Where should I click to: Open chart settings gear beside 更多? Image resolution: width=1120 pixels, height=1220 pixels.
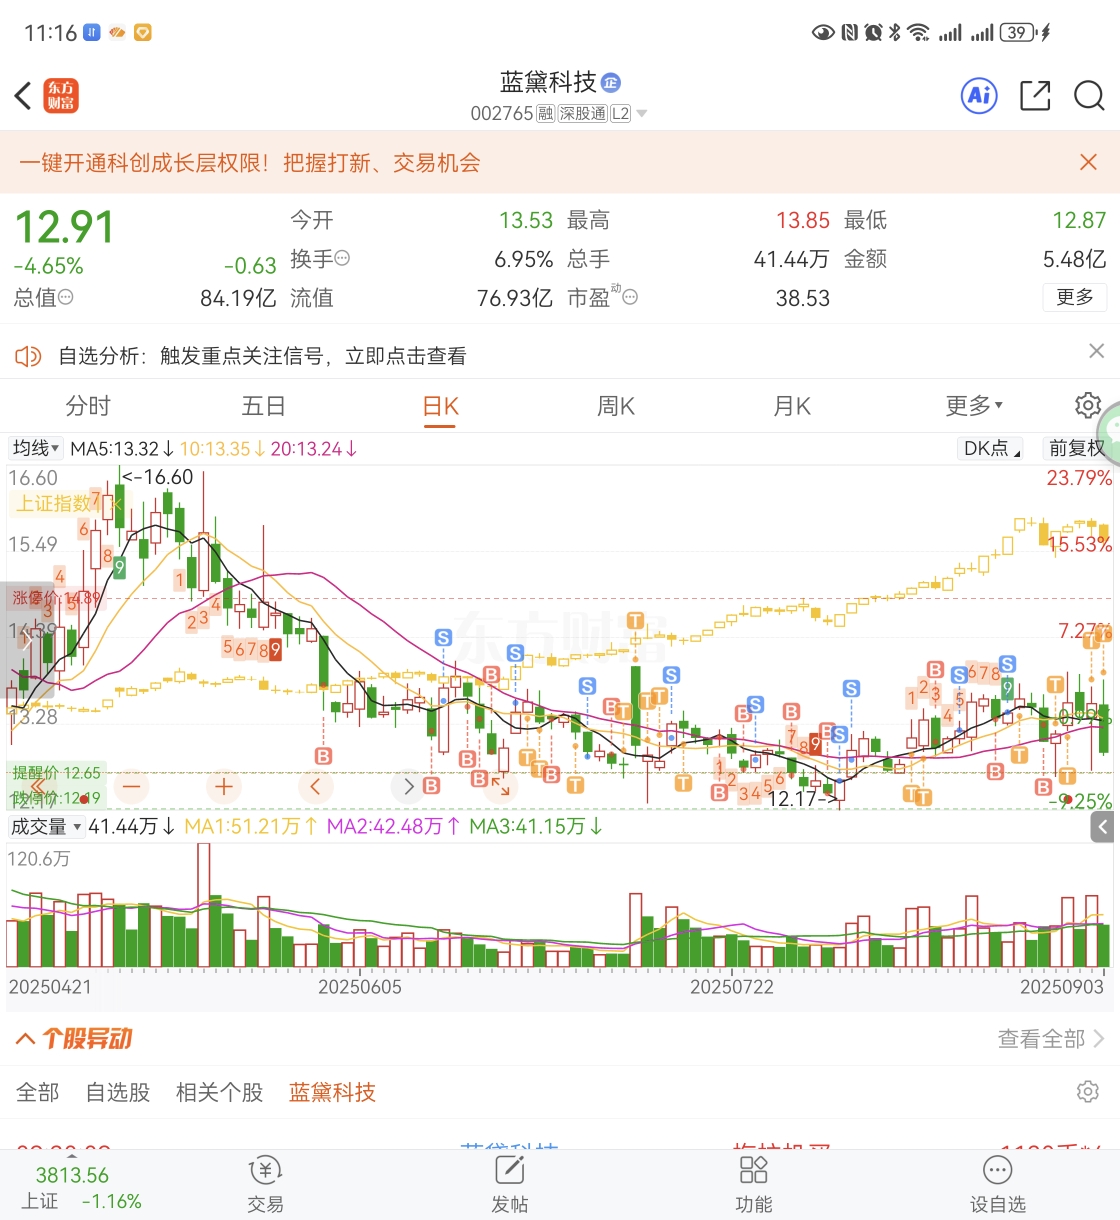click(1087, 405)
